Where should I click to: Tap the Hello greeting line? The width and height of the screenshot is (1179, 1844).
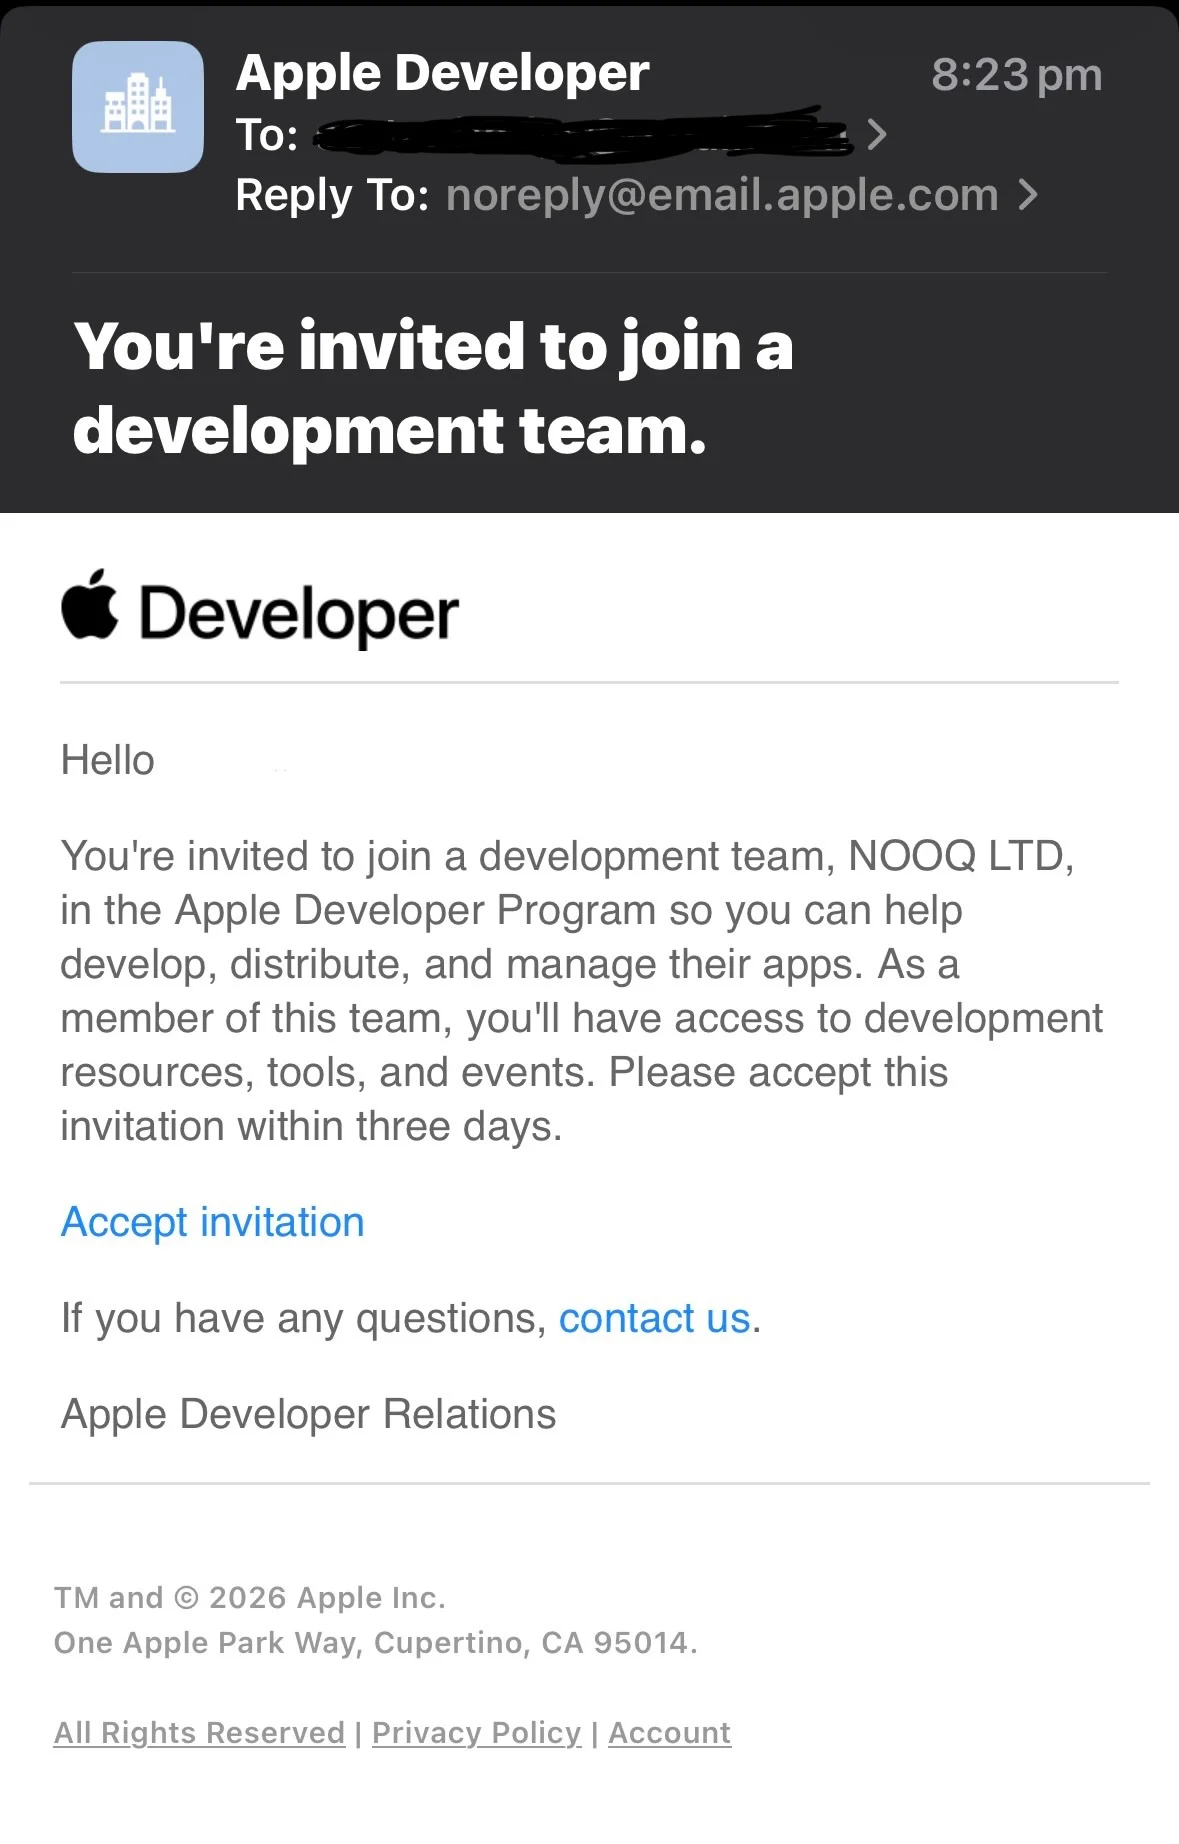[x=108, y=761]
